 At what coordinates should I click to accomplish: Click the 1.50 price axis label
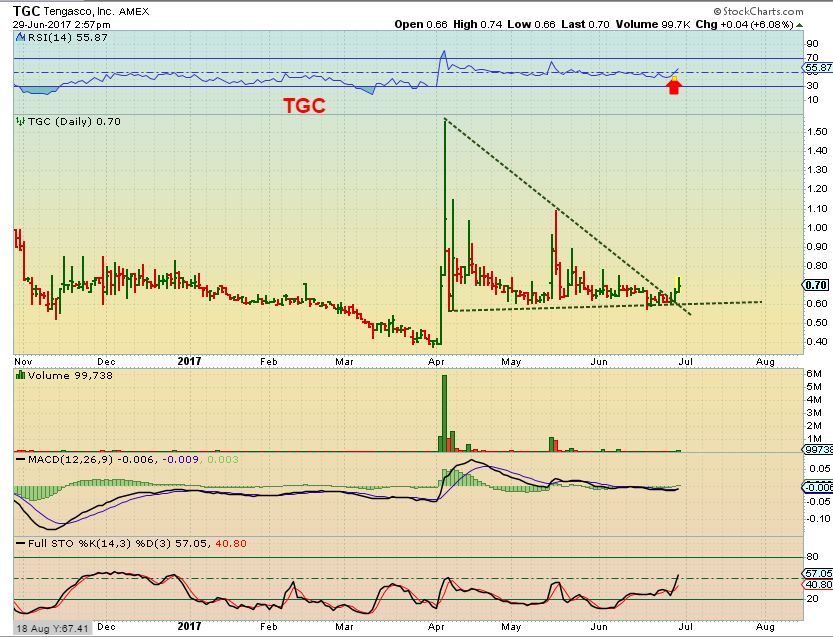click(817, 132)
